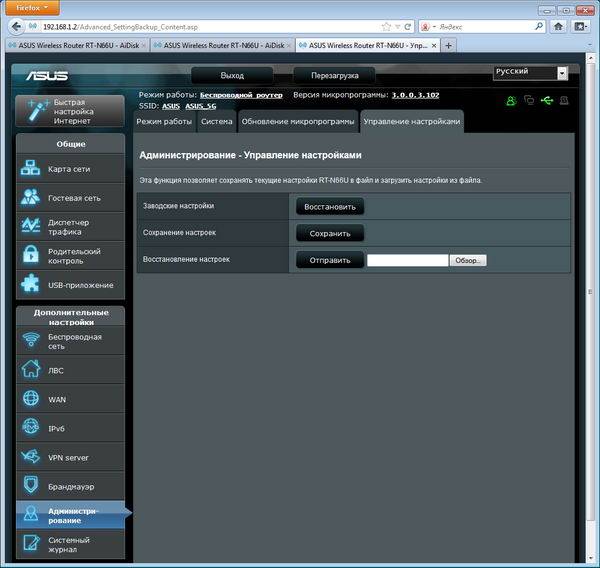The height and width of the screenshot is (568, 600).
Task: Open the Брандмауэр shield icon
Action: (x=30, y=486)
